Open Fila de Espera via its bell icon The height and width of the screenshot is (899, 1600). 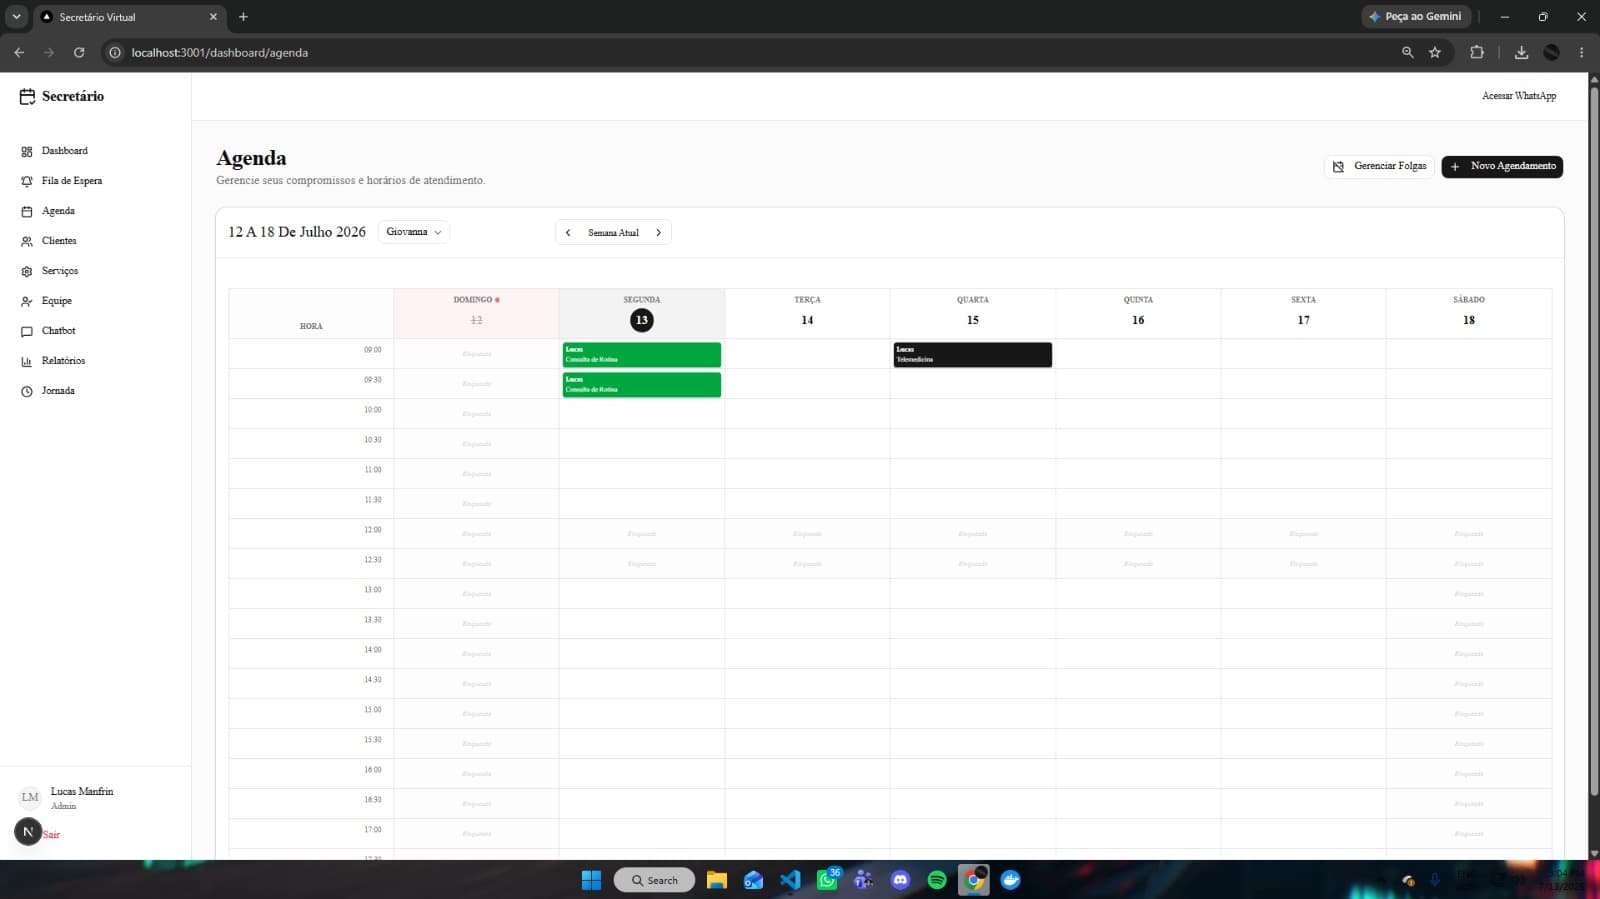27,182
